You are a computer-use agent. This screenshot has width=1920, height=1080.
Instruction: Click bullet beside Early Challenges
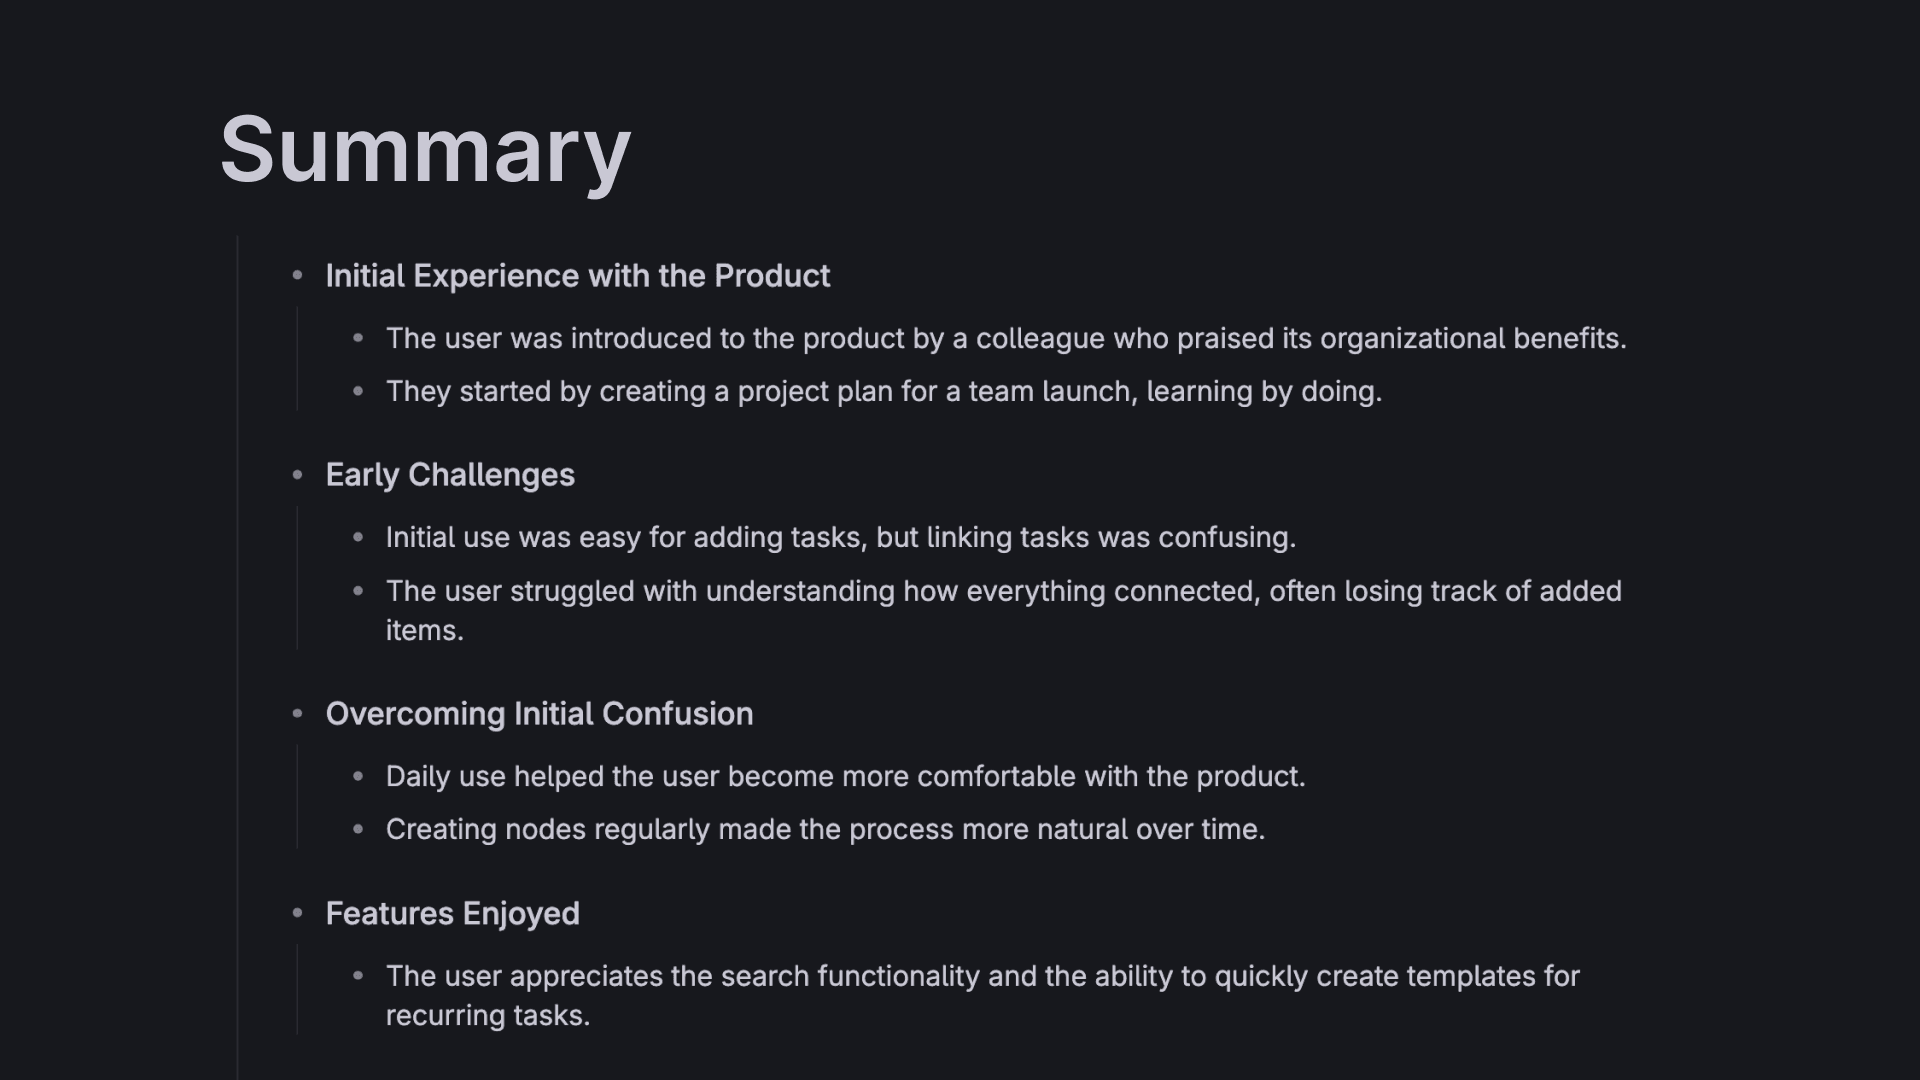click(x=297, y=475)
